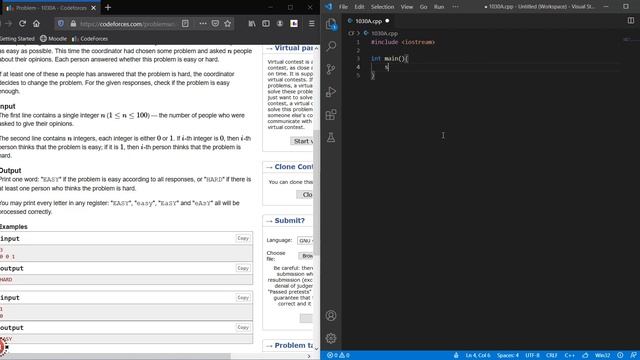
Task: Open Firefox hamburger menu
Action: pos(311,24)
